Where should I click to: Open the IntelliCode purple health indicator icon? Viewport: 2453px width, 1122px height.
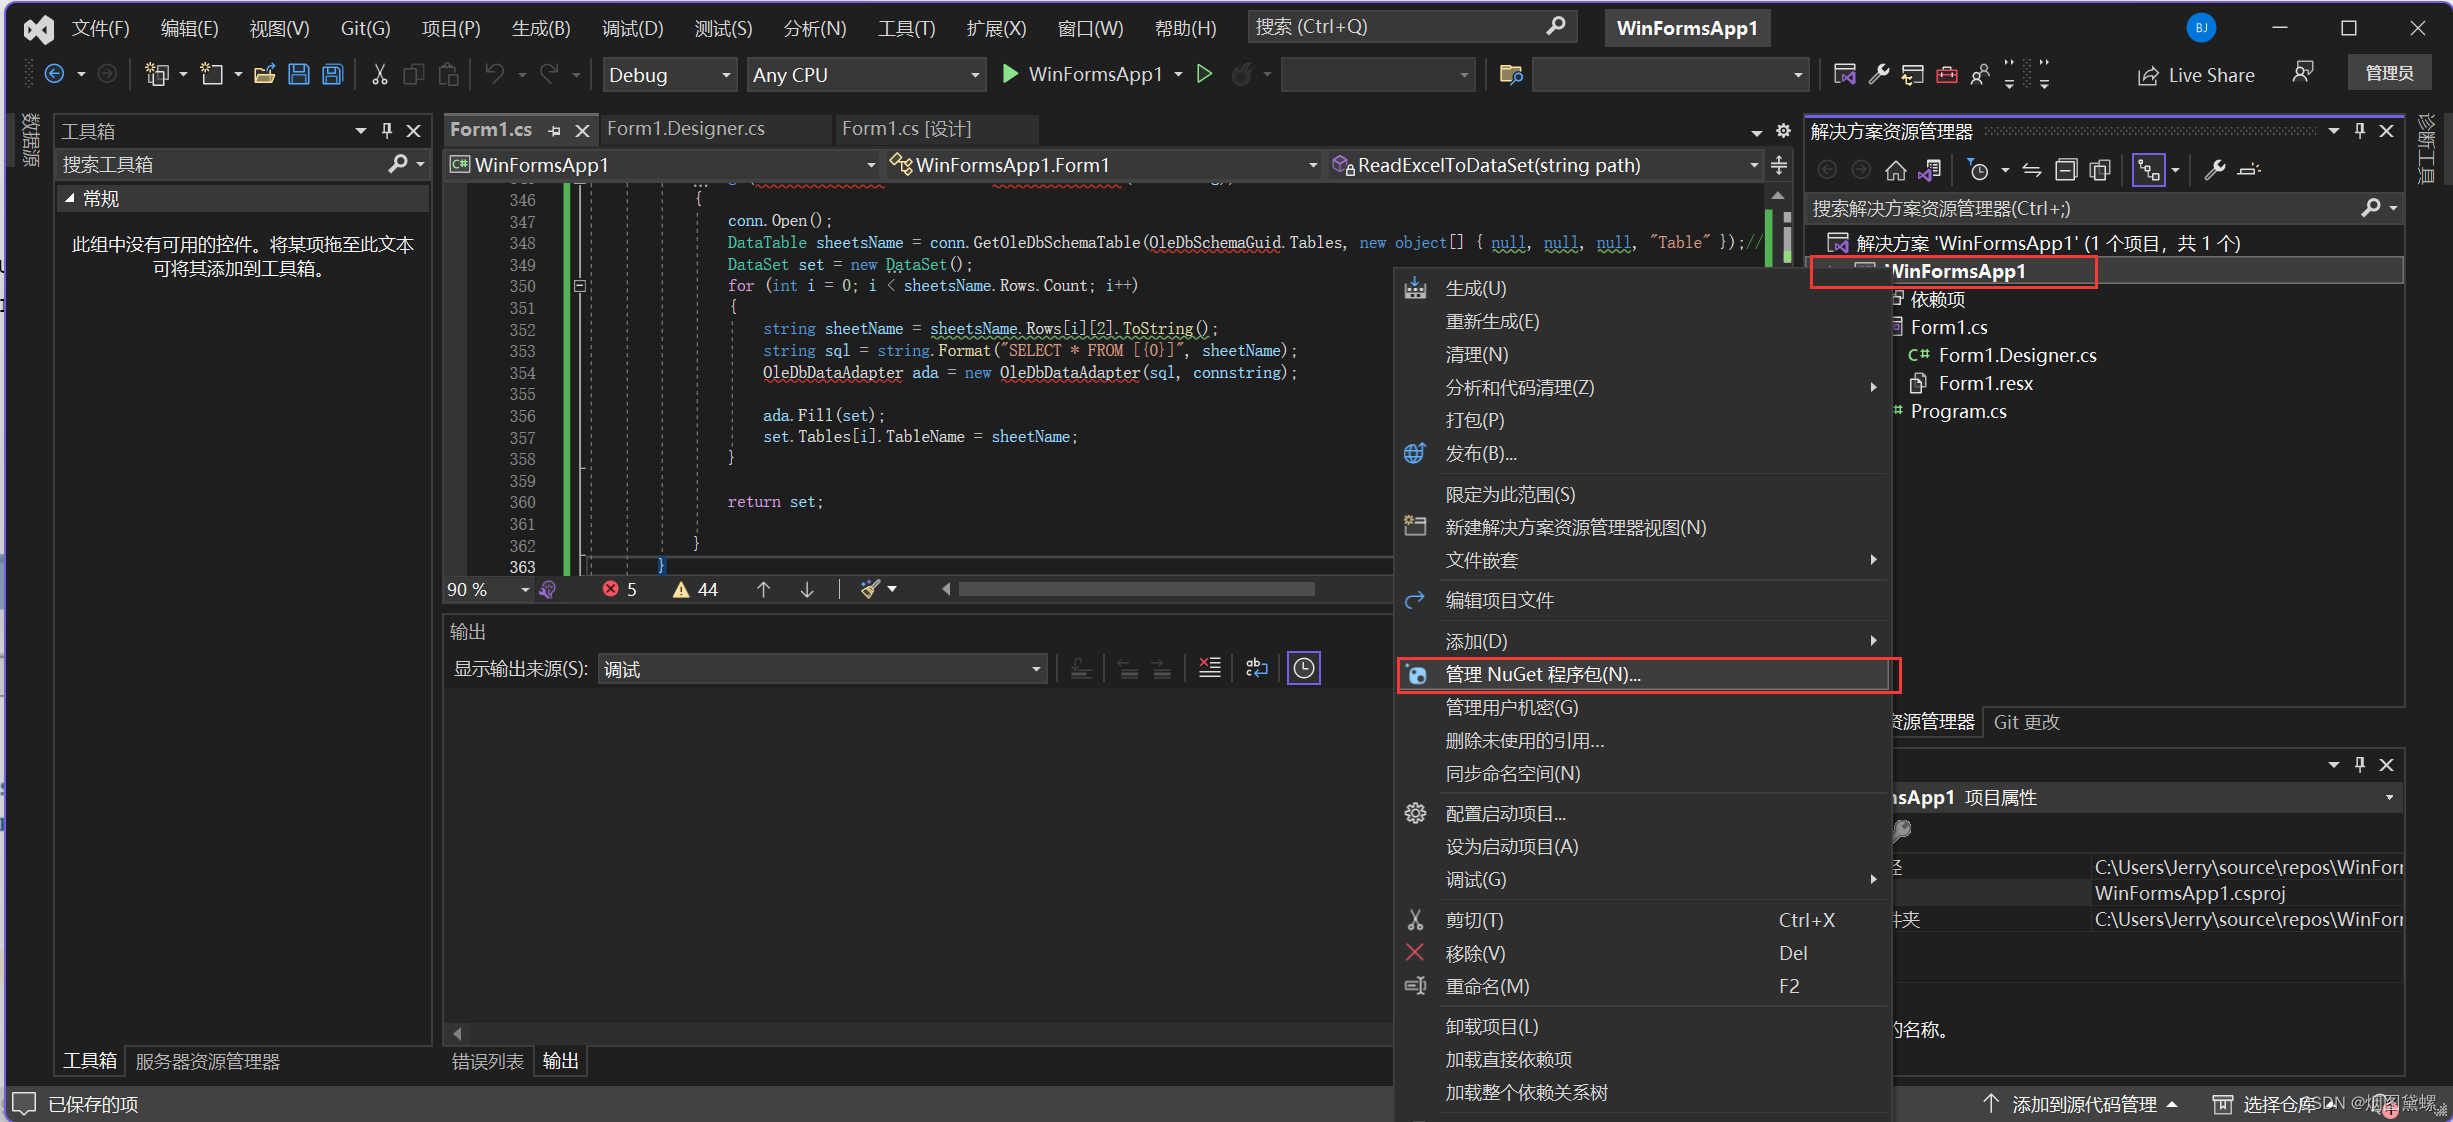[x=548, y=589]
